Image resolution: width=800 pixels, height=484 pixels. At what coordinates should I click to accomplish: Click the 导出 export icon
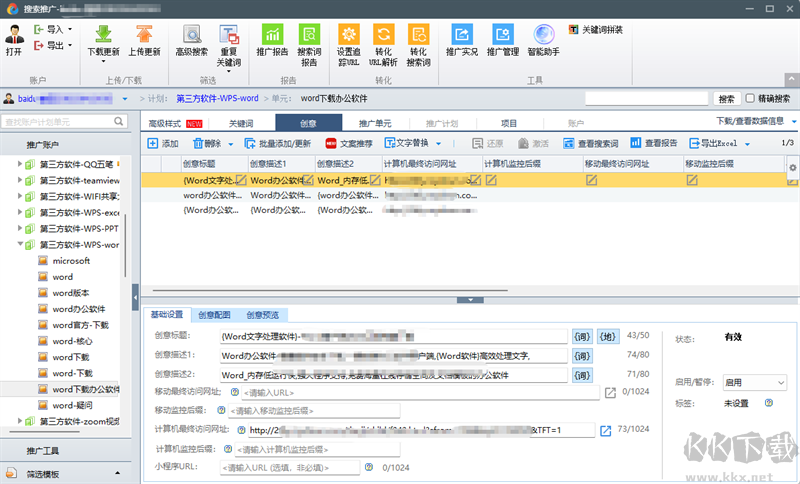pos(39,45)
